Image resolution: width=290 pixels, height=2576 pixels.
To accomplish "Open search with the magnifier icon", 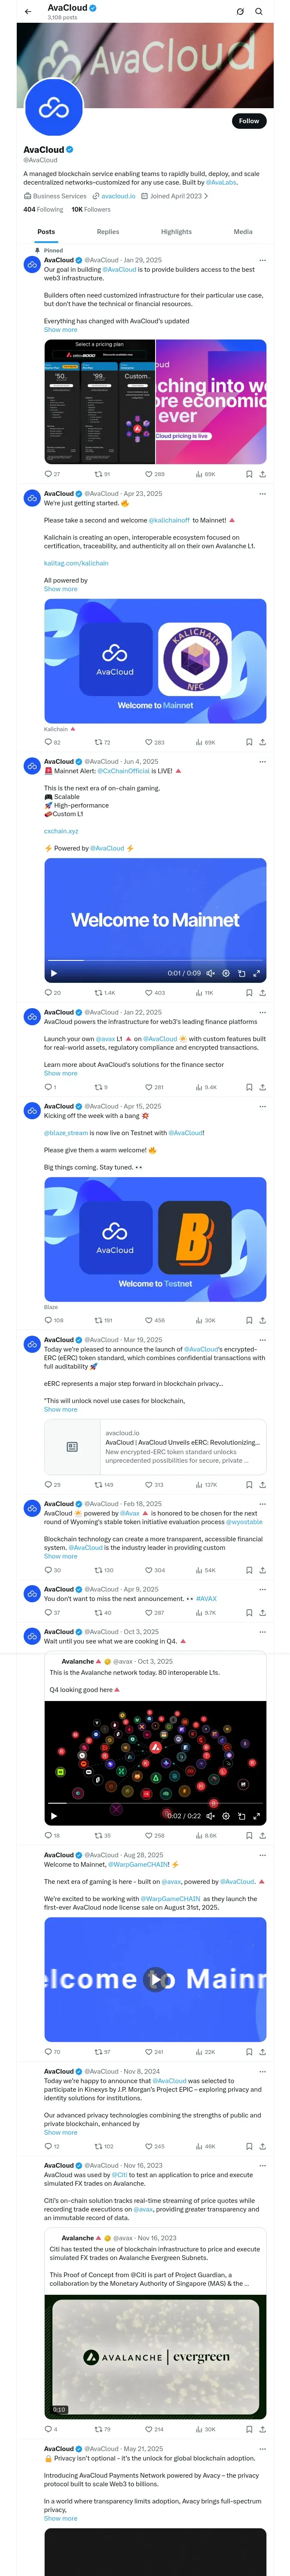I will pos(259,12).
